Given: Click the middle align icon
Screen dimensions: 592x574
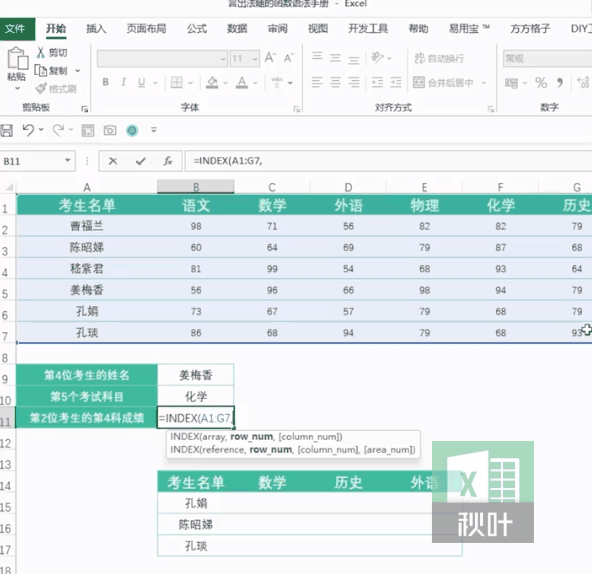Looking at the screenshot, I should 335,58.
